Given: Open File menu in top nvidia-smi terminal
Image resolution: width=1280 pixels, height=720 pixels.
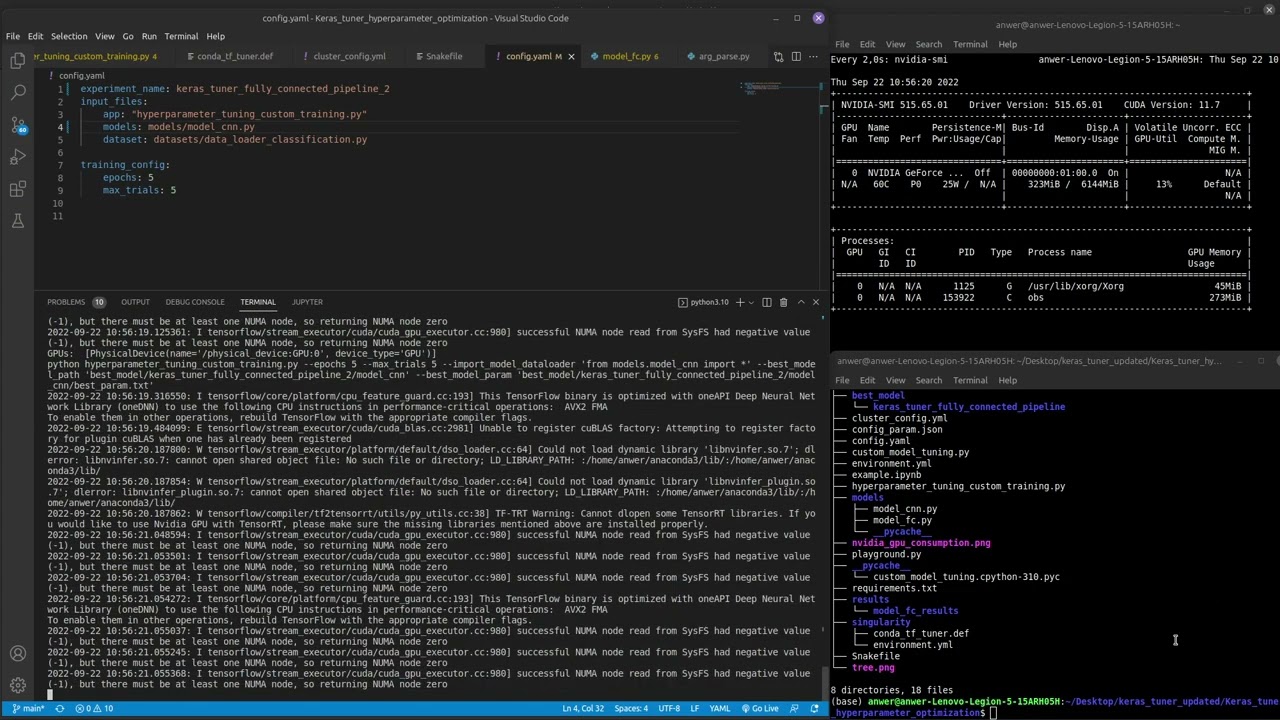Looking at the screenshot, I should coord(842,44).
